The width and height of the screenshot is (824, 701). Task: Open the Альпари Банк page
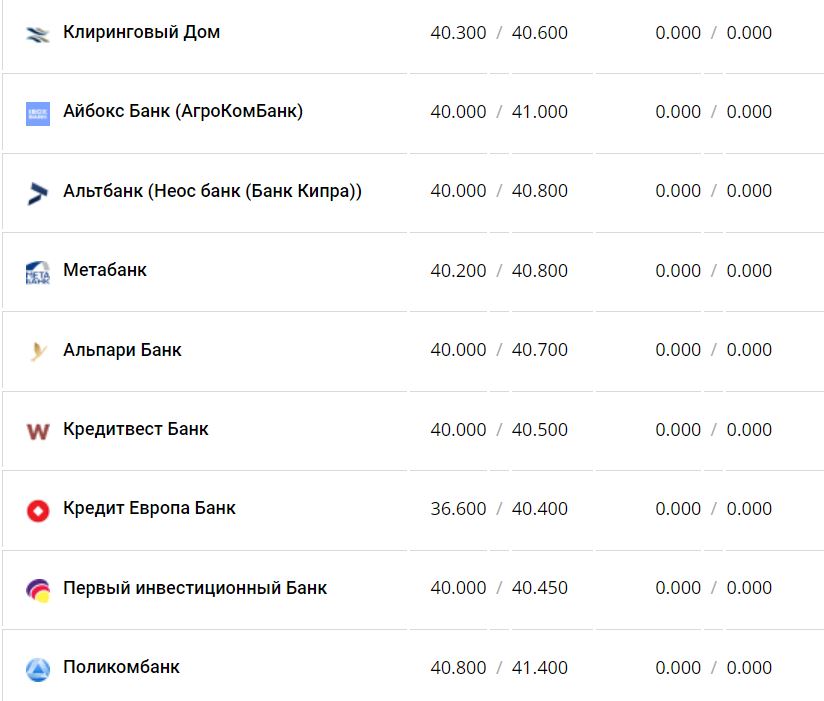pos(122,350)
